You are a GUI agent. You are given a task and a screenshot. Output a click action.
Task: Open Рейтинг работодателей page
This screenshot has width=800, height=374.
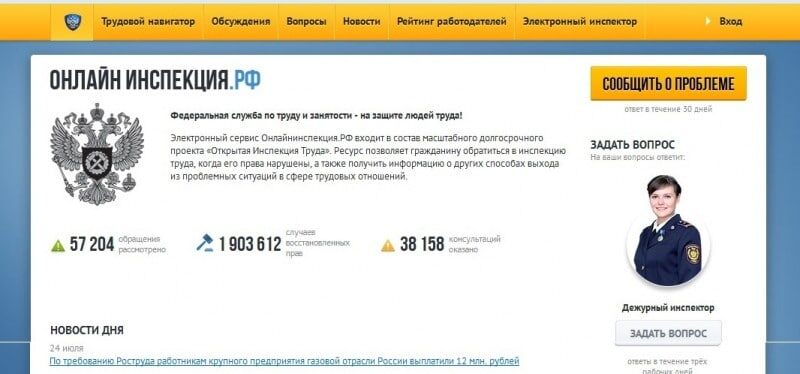click(x=452, y=22)
